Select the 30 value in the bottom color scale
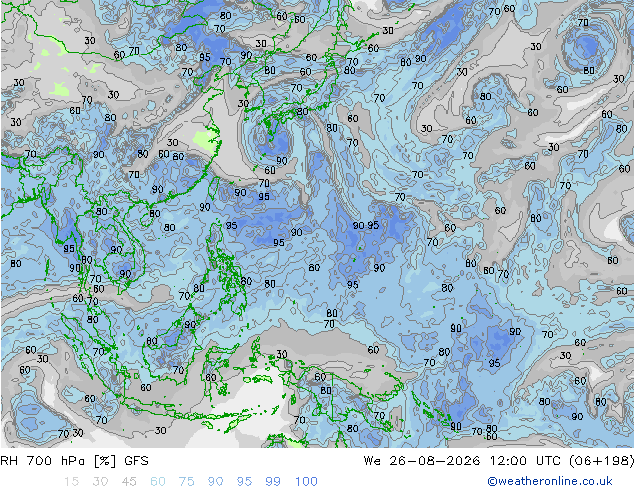 click(100, 482)
